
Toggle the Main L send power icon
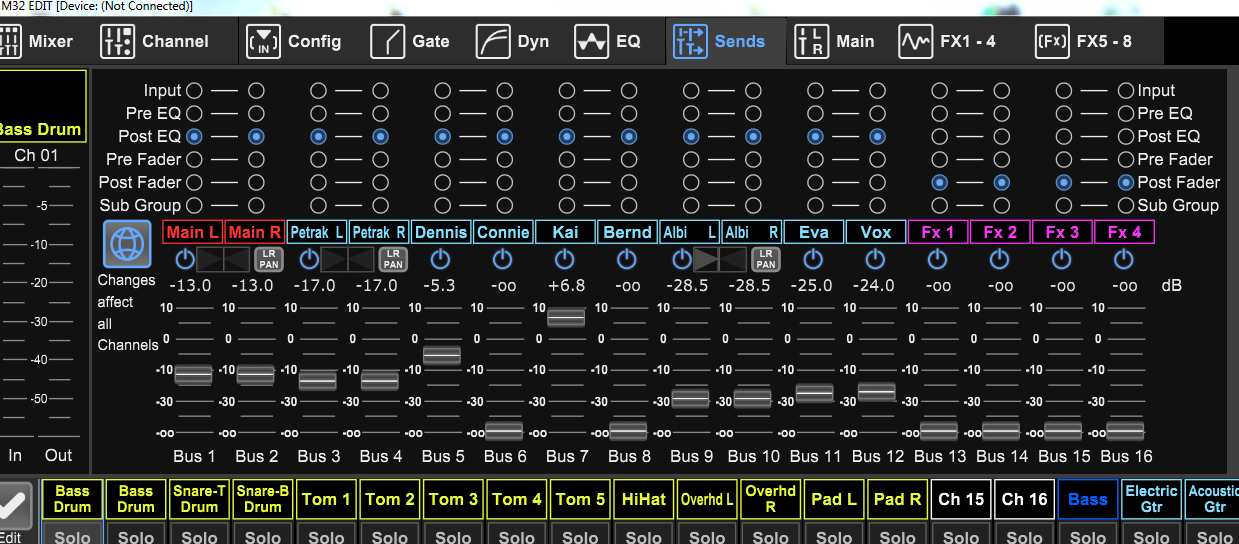click(x=184, y=260)
